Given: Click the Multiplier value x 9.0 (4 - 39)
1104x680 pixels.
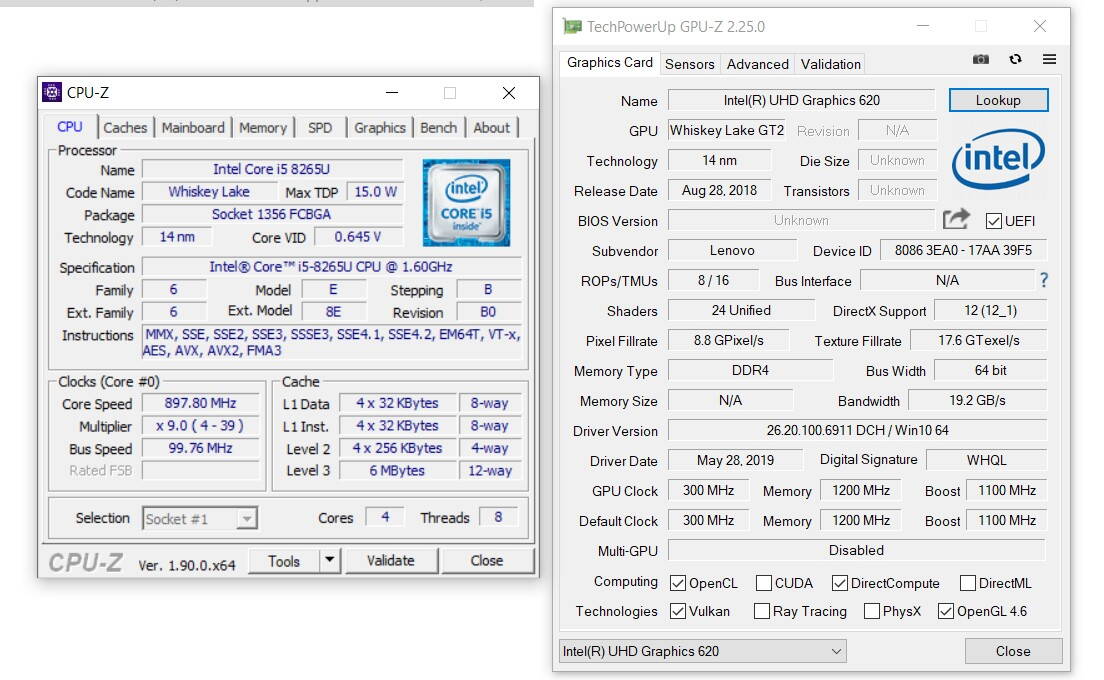Looking at the screenshot, I should point(201,426).
